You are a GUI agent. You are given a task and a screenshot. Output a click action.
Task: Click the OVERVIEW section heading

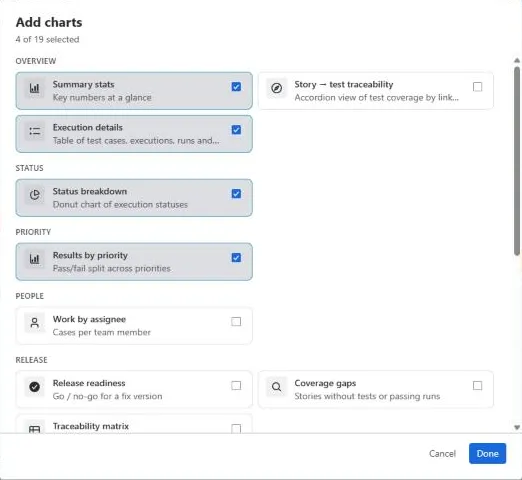(x=36, y=61)
